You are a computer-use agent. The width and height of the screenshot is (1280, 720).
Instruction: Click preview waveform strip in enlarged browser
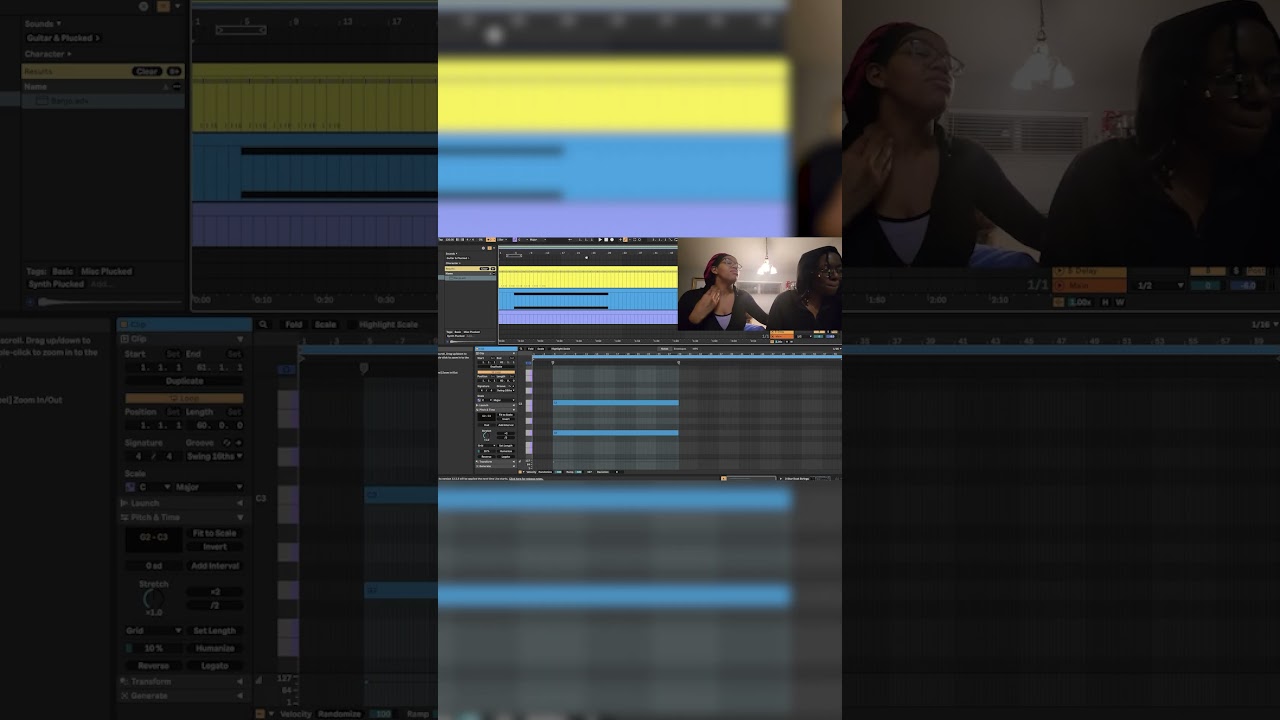point(110,300)
